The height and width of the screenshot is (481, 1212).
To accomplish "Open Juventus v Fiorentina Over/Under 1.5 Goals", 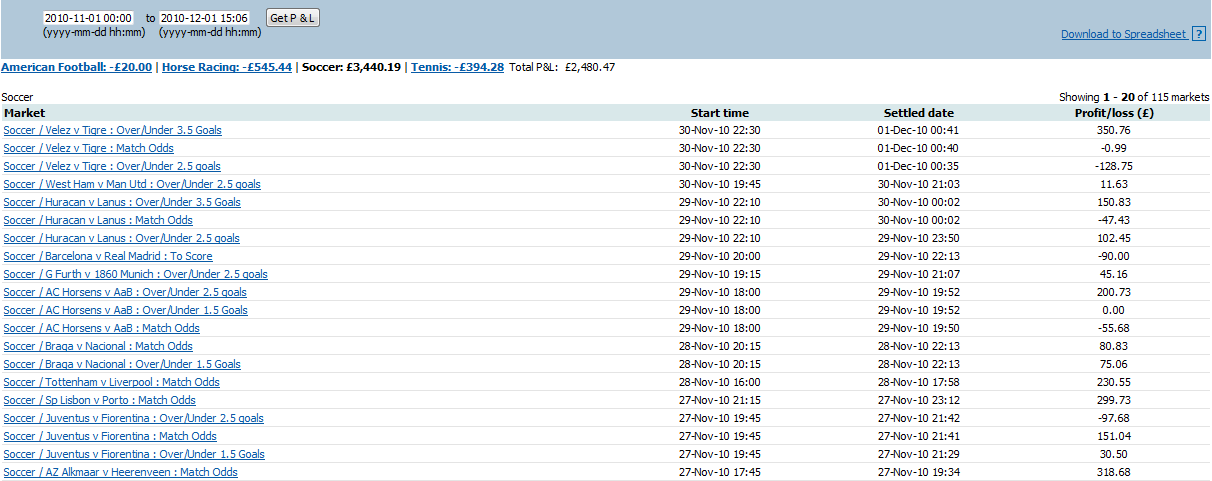I will tap(134, 454).
